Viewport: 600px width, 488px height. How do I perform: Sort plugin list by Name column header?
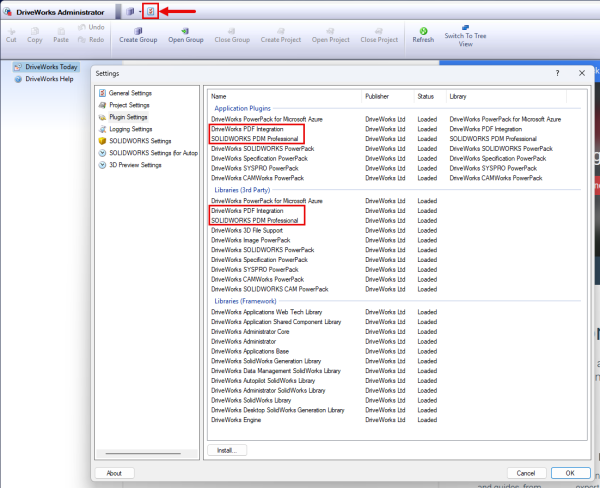click(219, 96)
